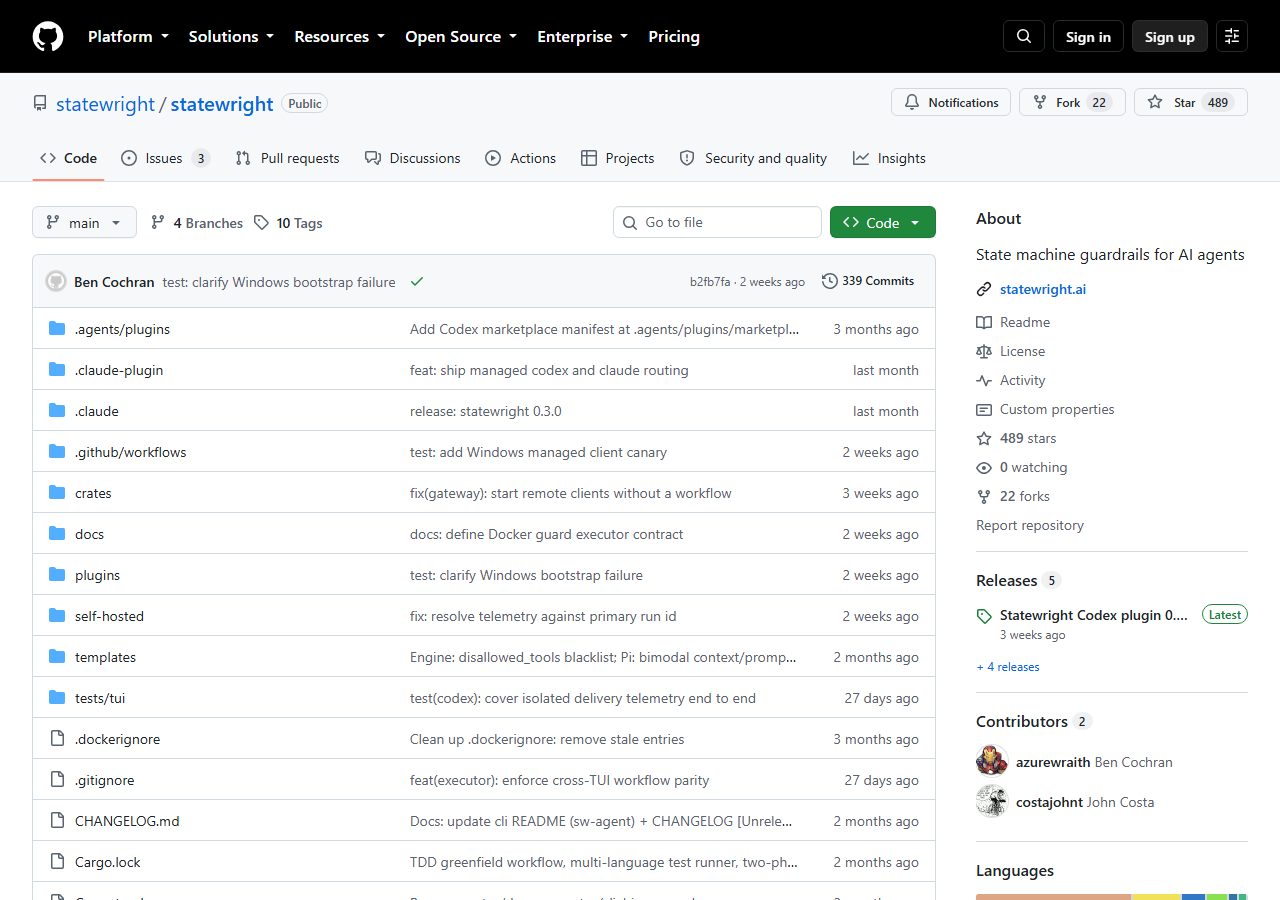The width and height of the screenshot is (1280, 900).
Task: Open the plugins folder
Action: (97, 575)
